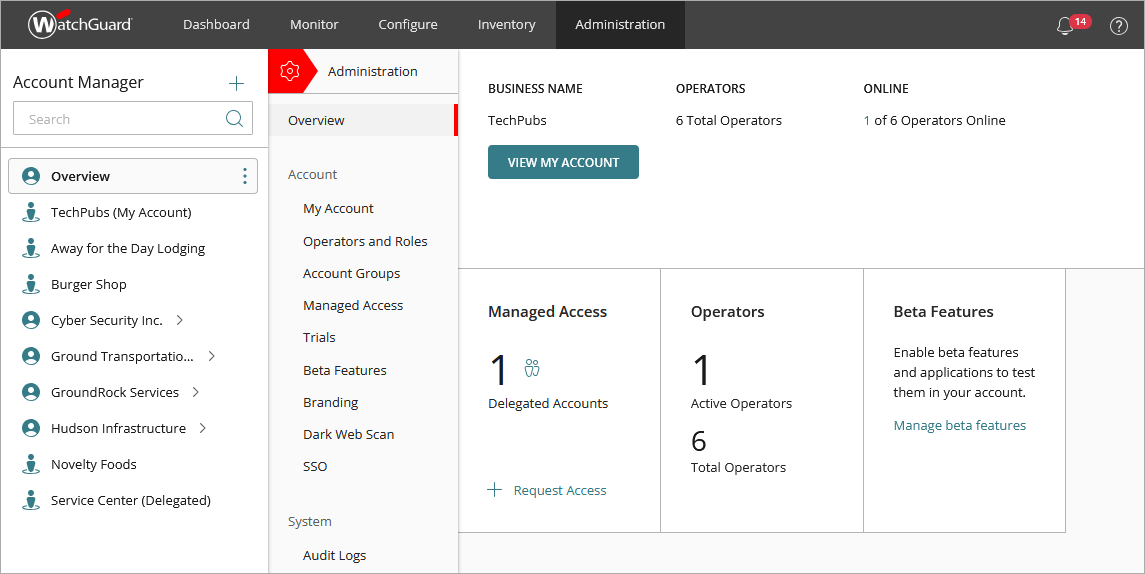Click the Manage beta features link
1145x574 pixels.
pos(960,426)
